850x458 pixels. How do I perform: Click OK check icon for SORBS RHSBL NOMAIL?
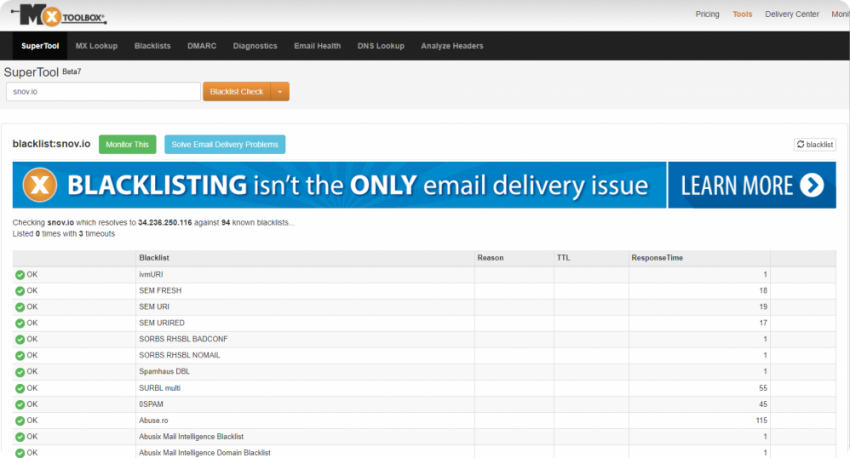click(x=20, y=356)
